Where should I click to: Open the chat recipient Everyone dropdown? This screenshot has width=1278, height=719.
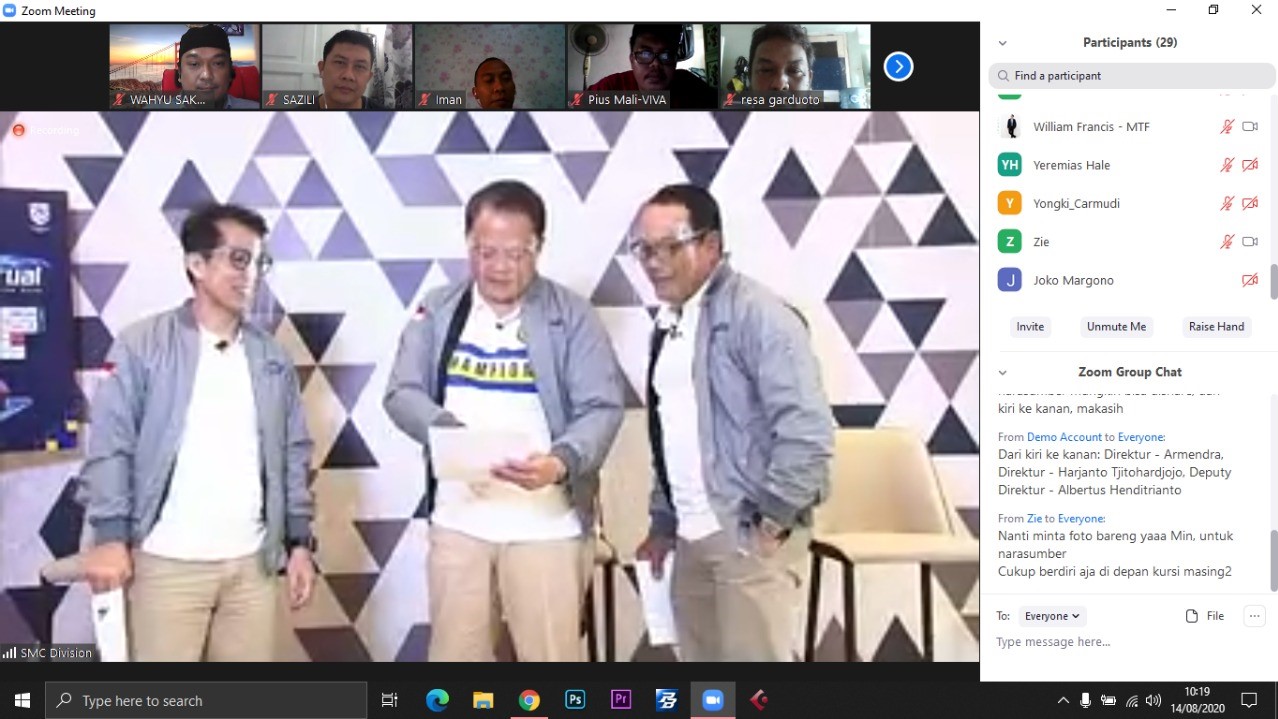(1053, 616)
